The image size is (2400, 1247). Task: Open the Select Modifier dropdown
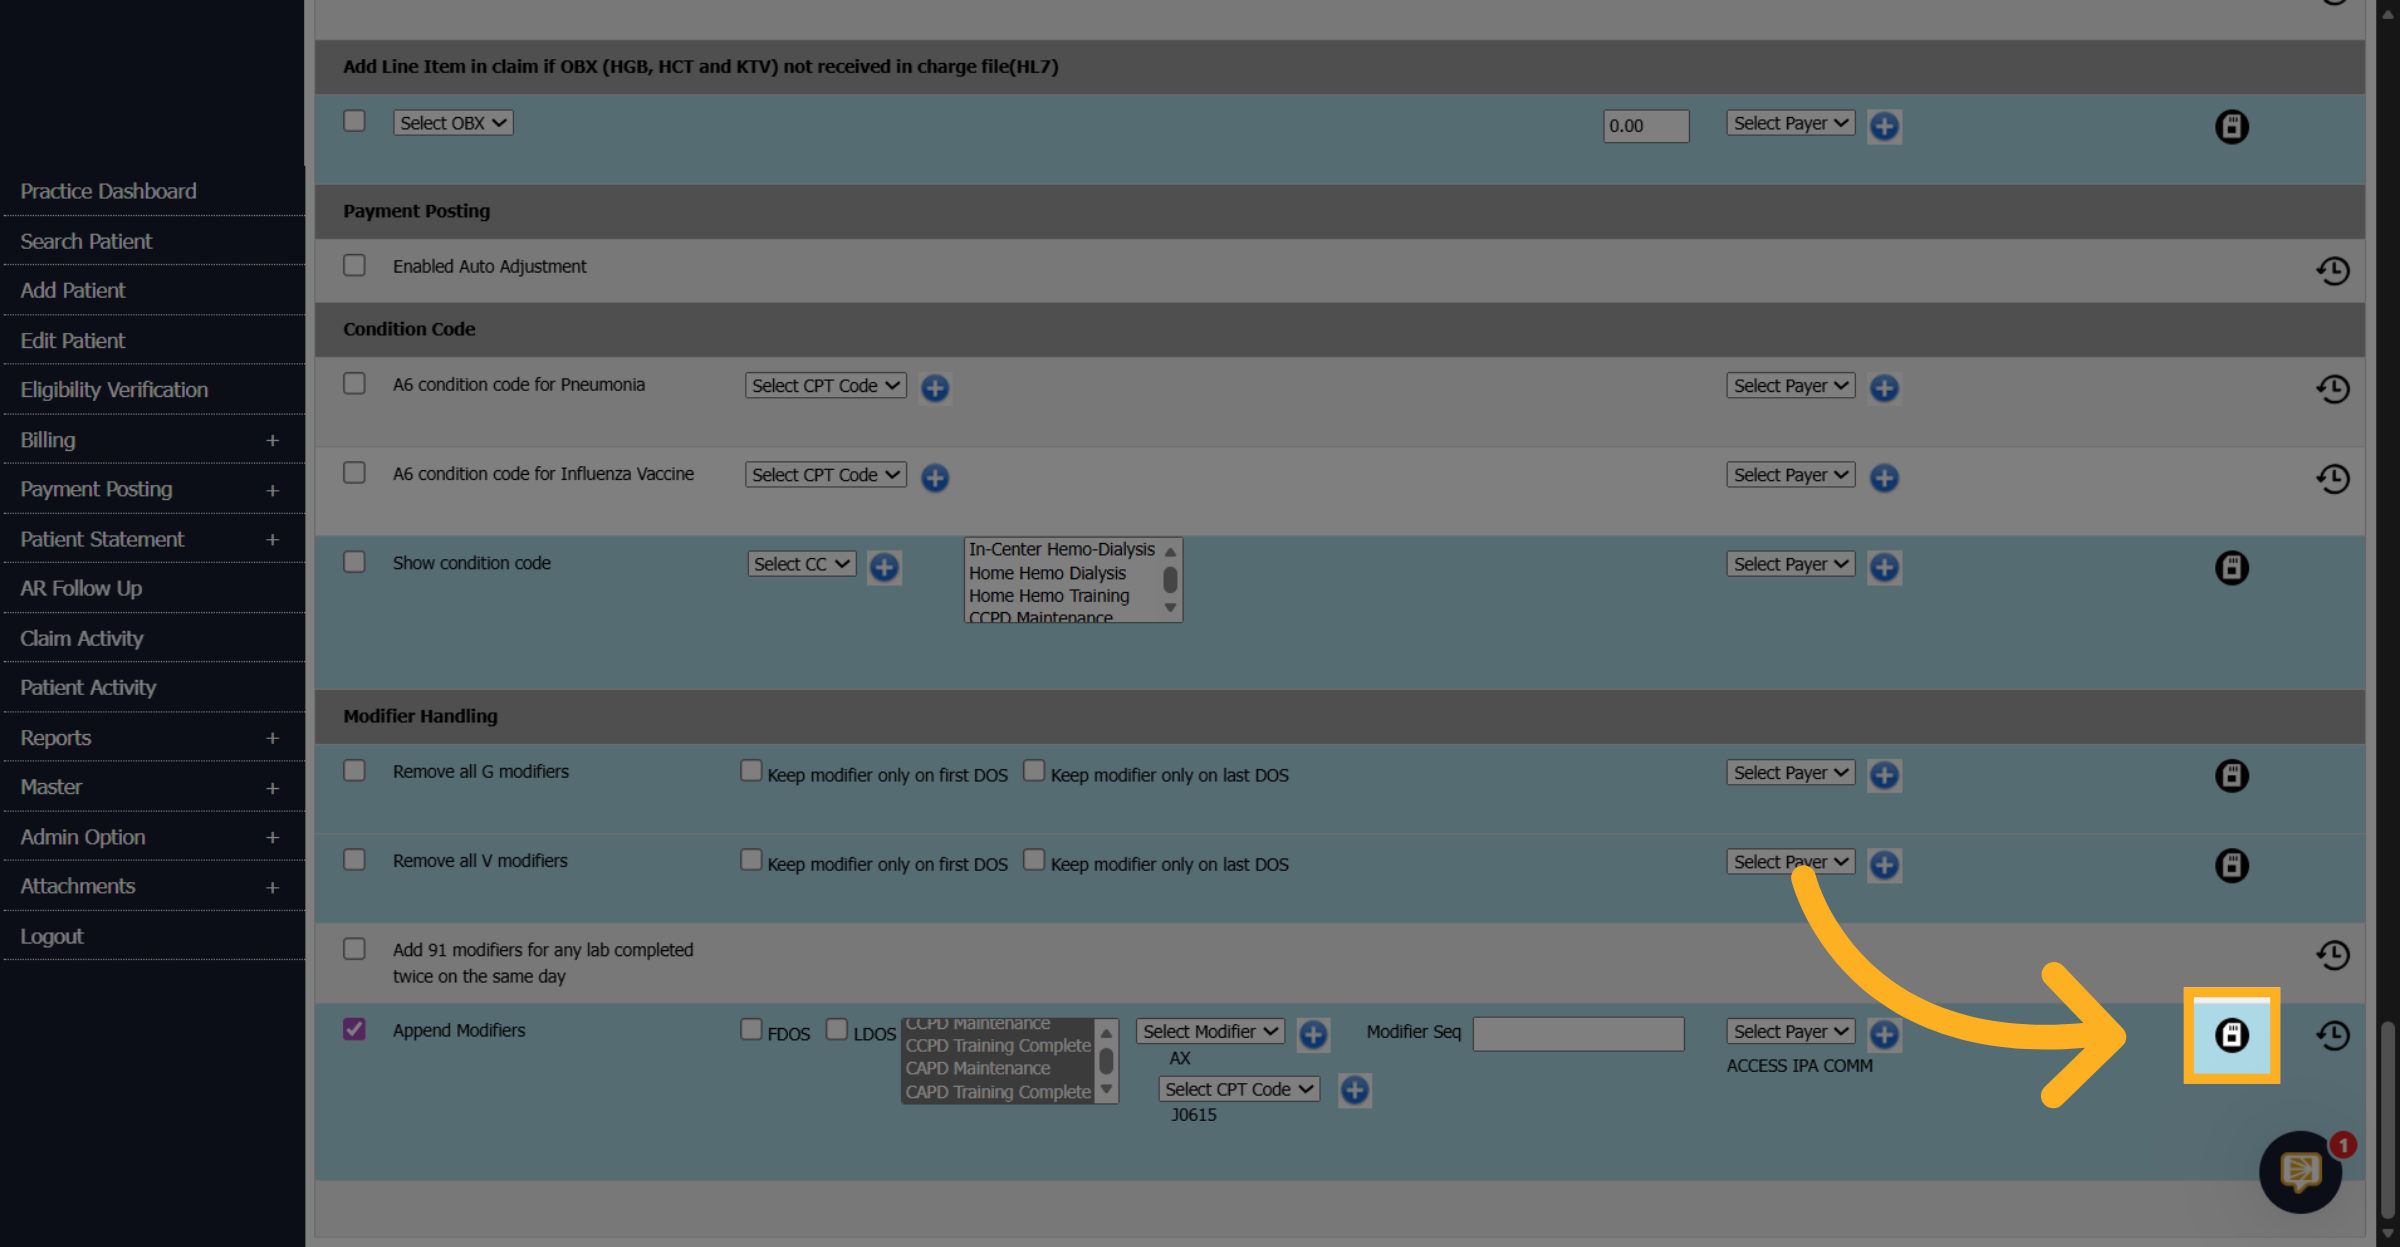pyautogui.click(x=1210, y=1031)
